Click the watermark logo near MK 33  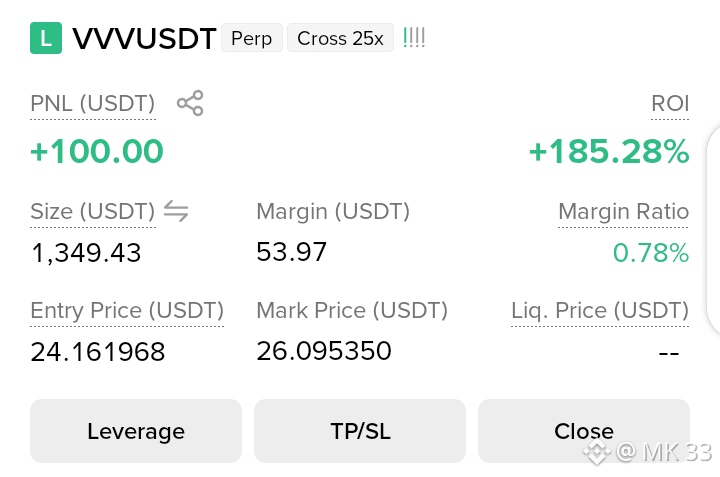pyautogui.click(x=597, y=452)
